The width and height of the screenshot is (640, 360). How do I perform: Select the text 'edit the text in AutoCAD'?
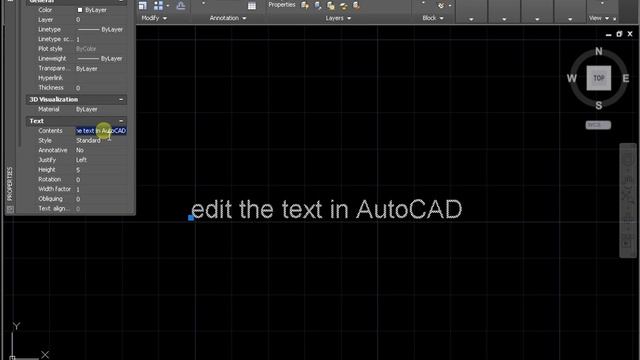(x=327, y=209)
